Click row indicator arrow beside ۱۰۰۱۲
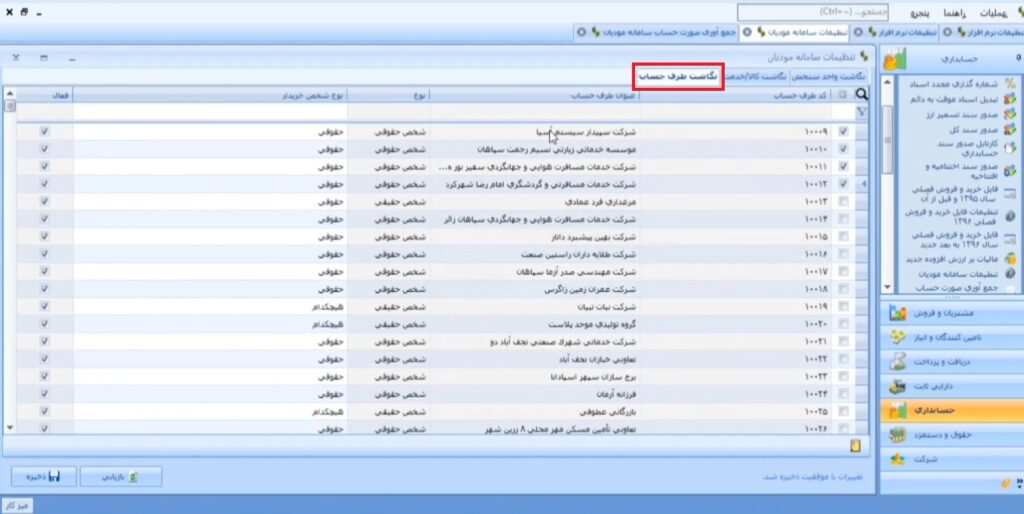 coord(862,184)
